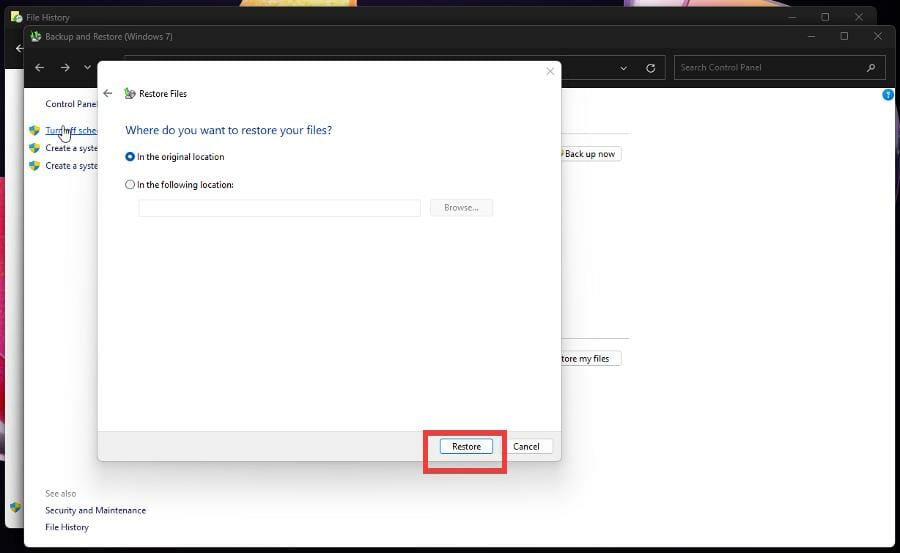
Task: Click the restore location path field
Action: tap(279, 208)
